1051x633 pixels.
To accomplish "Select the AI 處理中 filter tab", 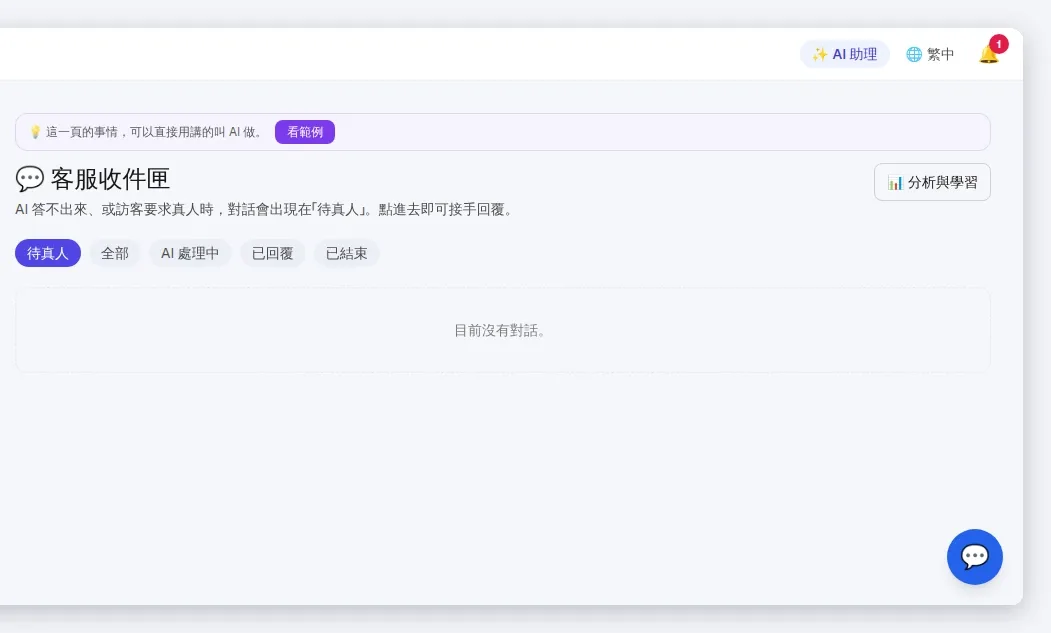I will (x=190, y=253).
